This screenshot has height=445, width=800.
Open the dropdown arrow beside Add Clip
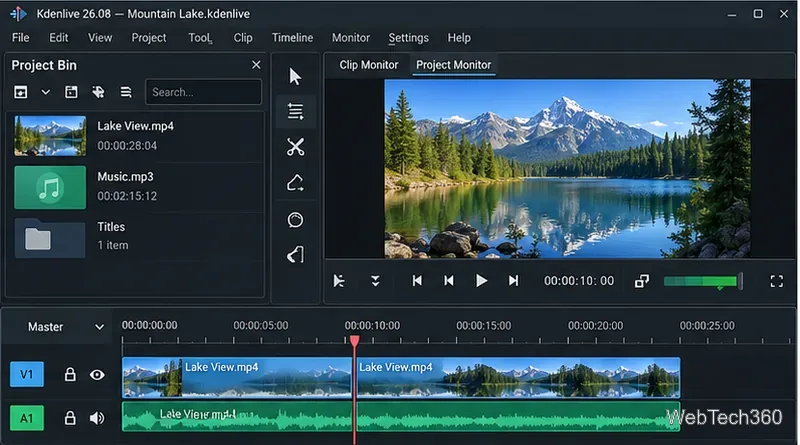(x=45, y=92)
